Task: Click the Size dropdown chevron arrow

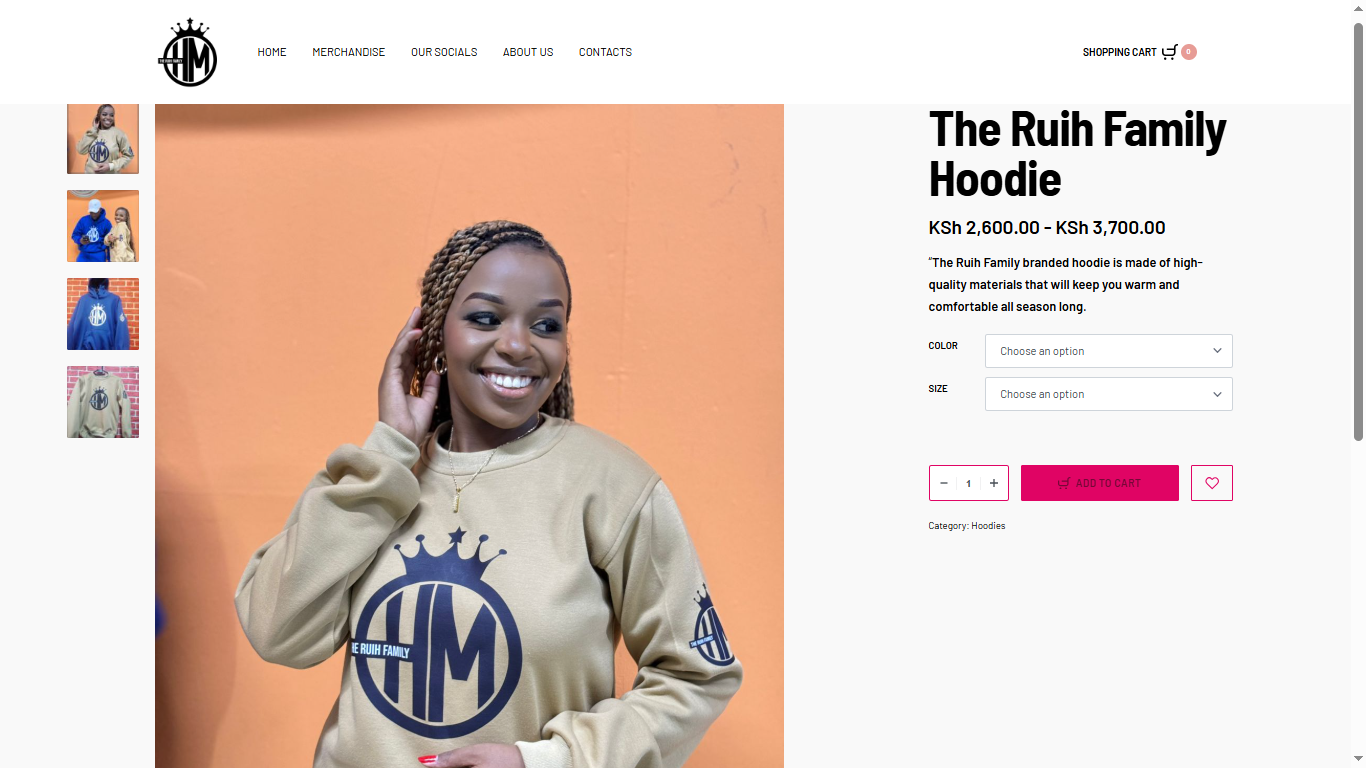Action: pyautogui.click(x=1217, y=394)
